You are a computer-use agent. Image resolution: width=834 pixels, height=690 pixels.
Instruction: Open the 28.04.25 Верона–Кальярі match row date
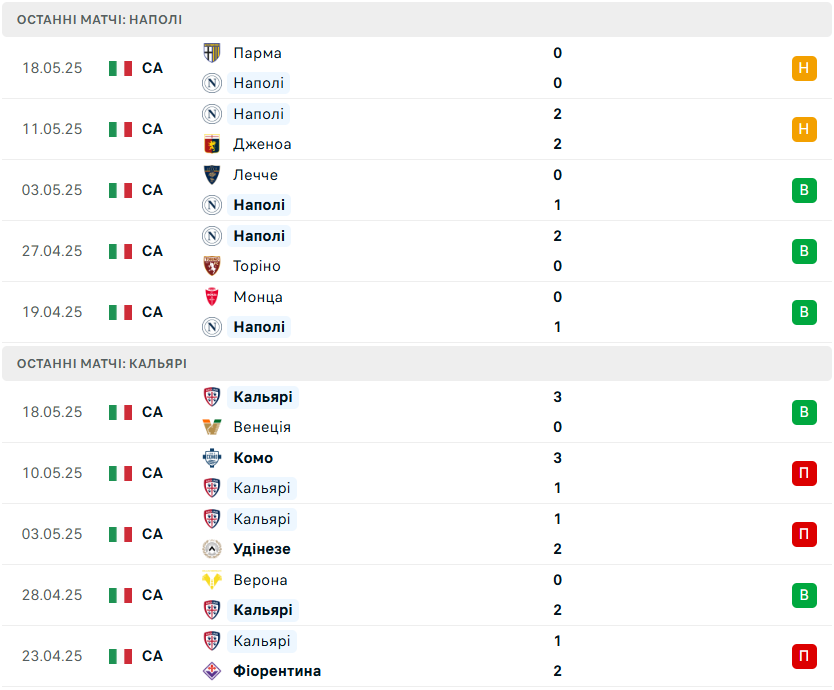pyautogui.click(x=52, y=595)
